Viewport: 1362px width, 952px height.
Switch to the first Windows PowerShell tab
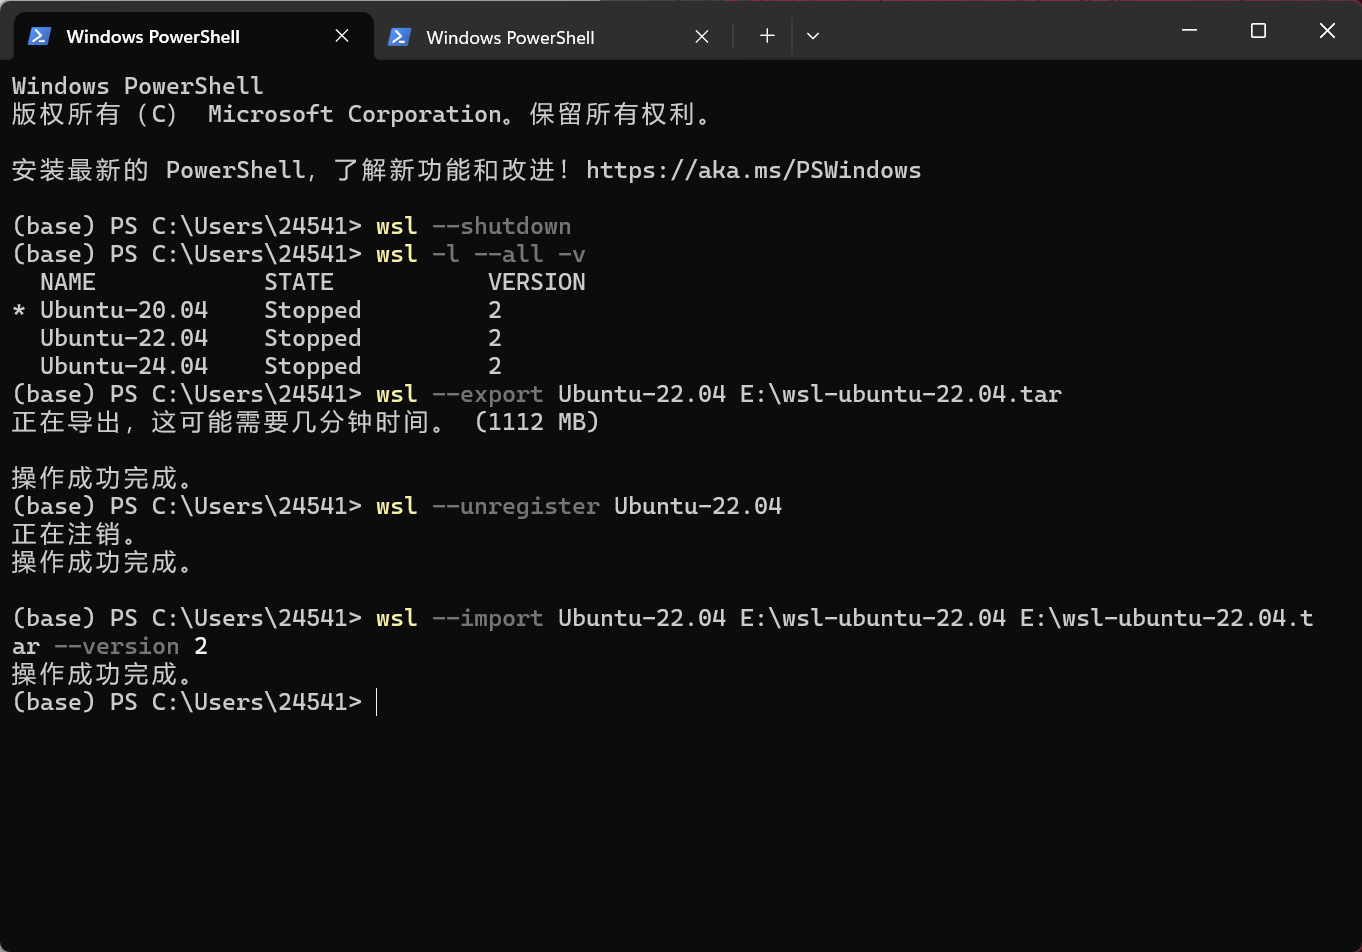193,36
